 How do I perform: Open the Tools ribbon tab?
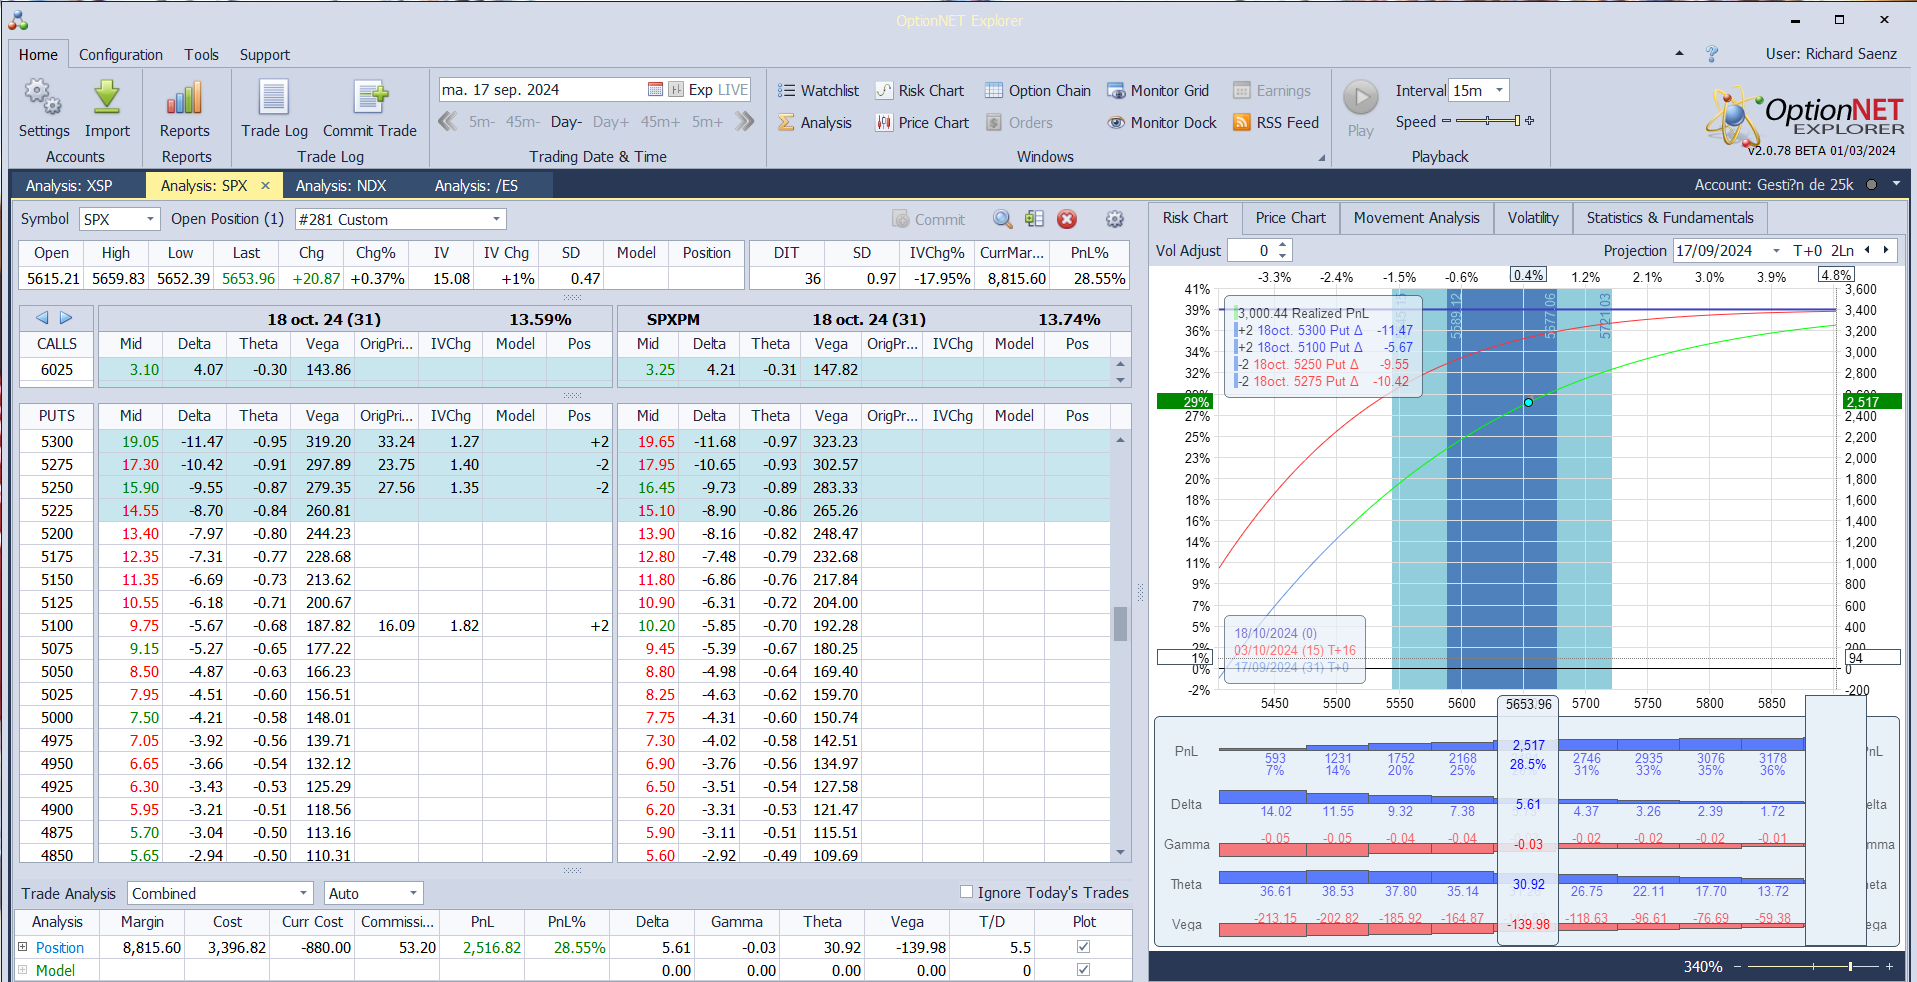pyautogui.click(x=201, y=55)
